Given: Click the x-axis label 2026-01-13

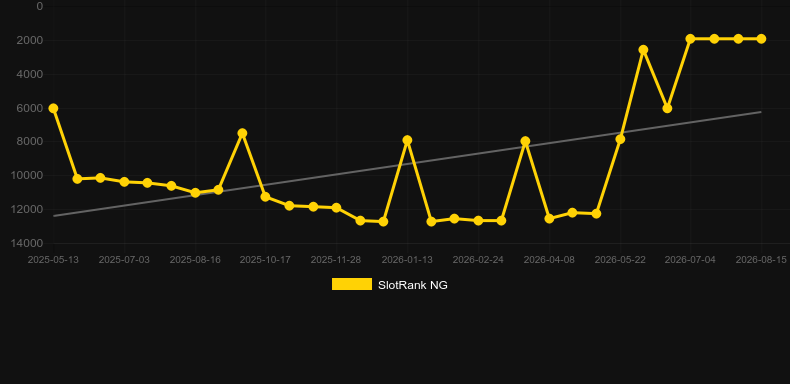Looking at the screenshot, I should (x=407, y=260).
